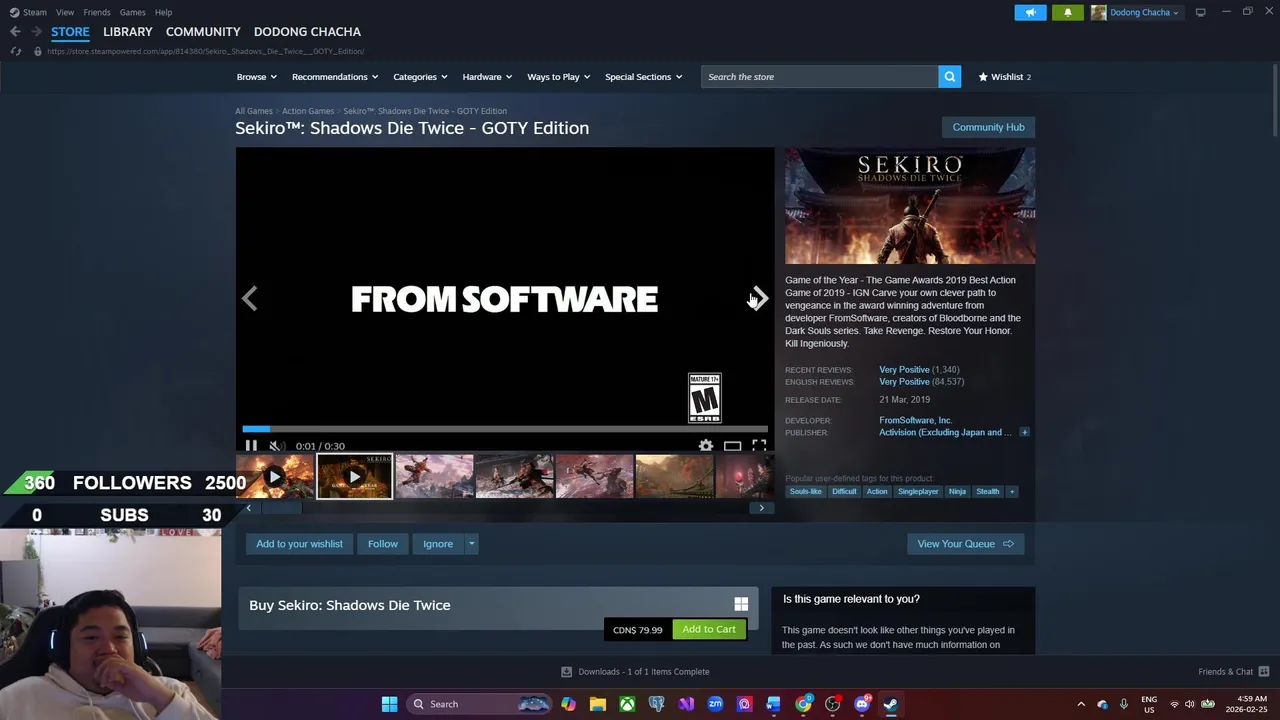
Task: Expand the Browse dropdown
Action: pos(256,77)
